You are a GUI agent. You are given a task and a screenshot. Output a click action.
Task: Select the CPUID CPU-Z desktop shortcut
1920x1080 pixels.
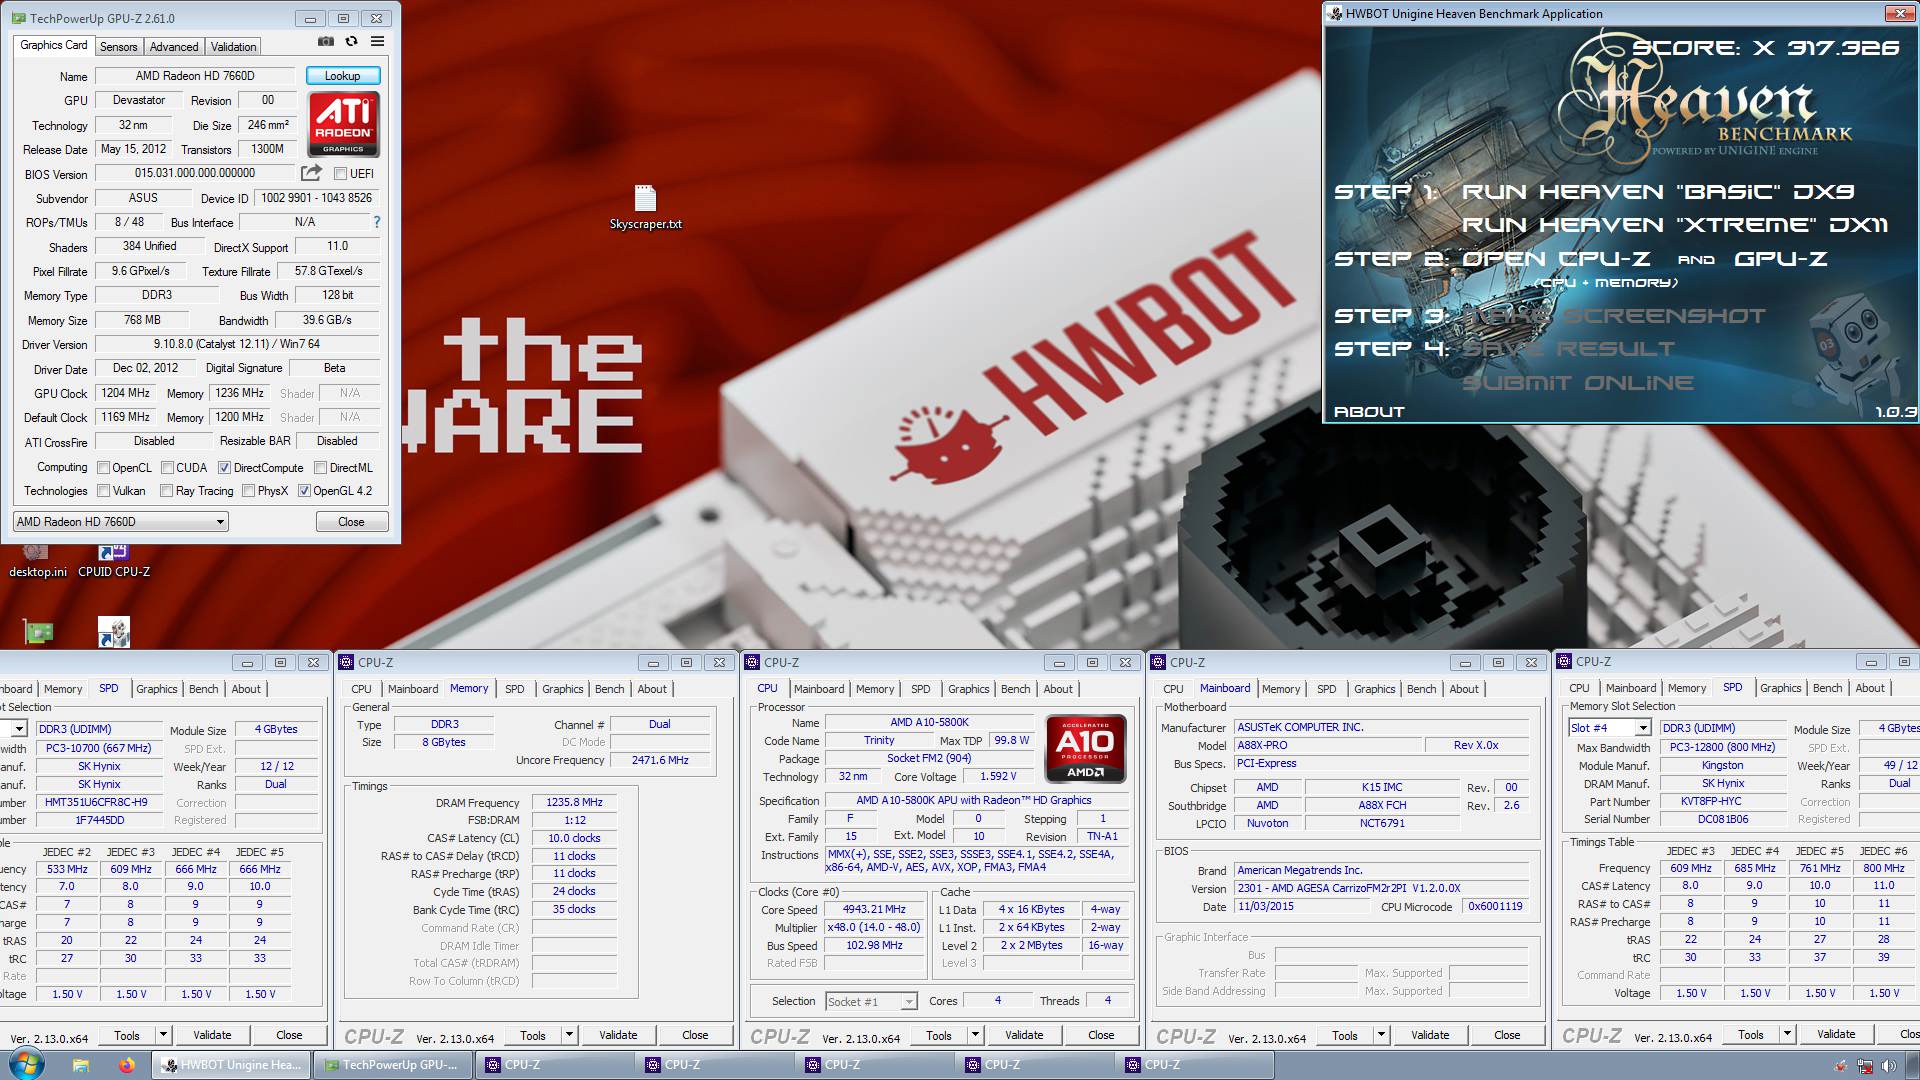[x=113, y=560]
